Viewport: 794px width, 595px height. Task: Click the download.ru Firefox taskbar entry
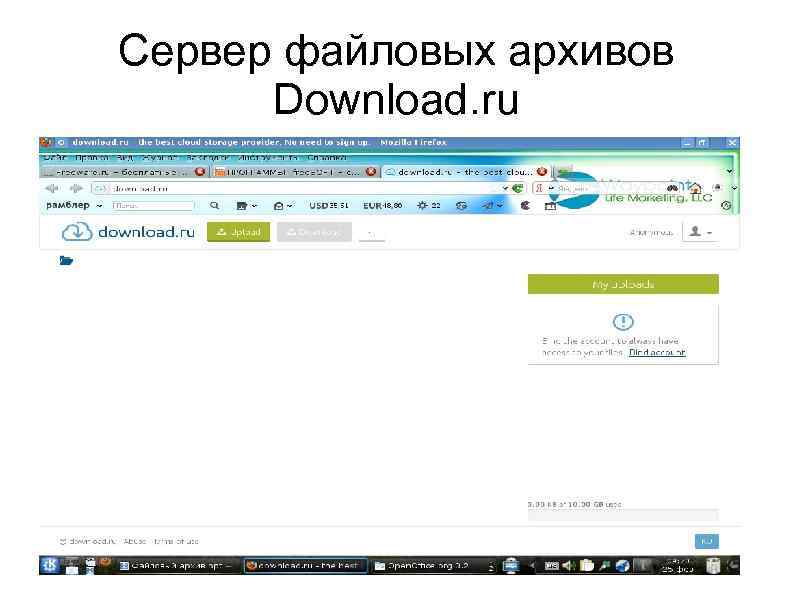click(305, 566)
